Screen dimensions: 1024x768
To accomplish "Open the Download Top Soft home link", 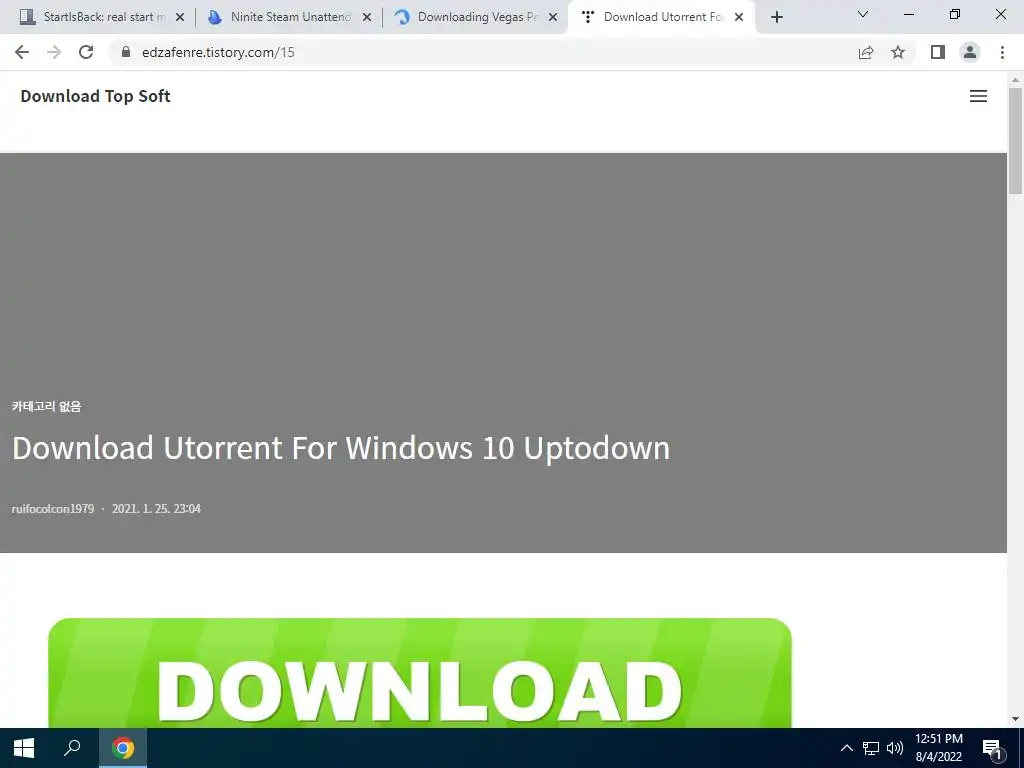I will click(95, 96).
